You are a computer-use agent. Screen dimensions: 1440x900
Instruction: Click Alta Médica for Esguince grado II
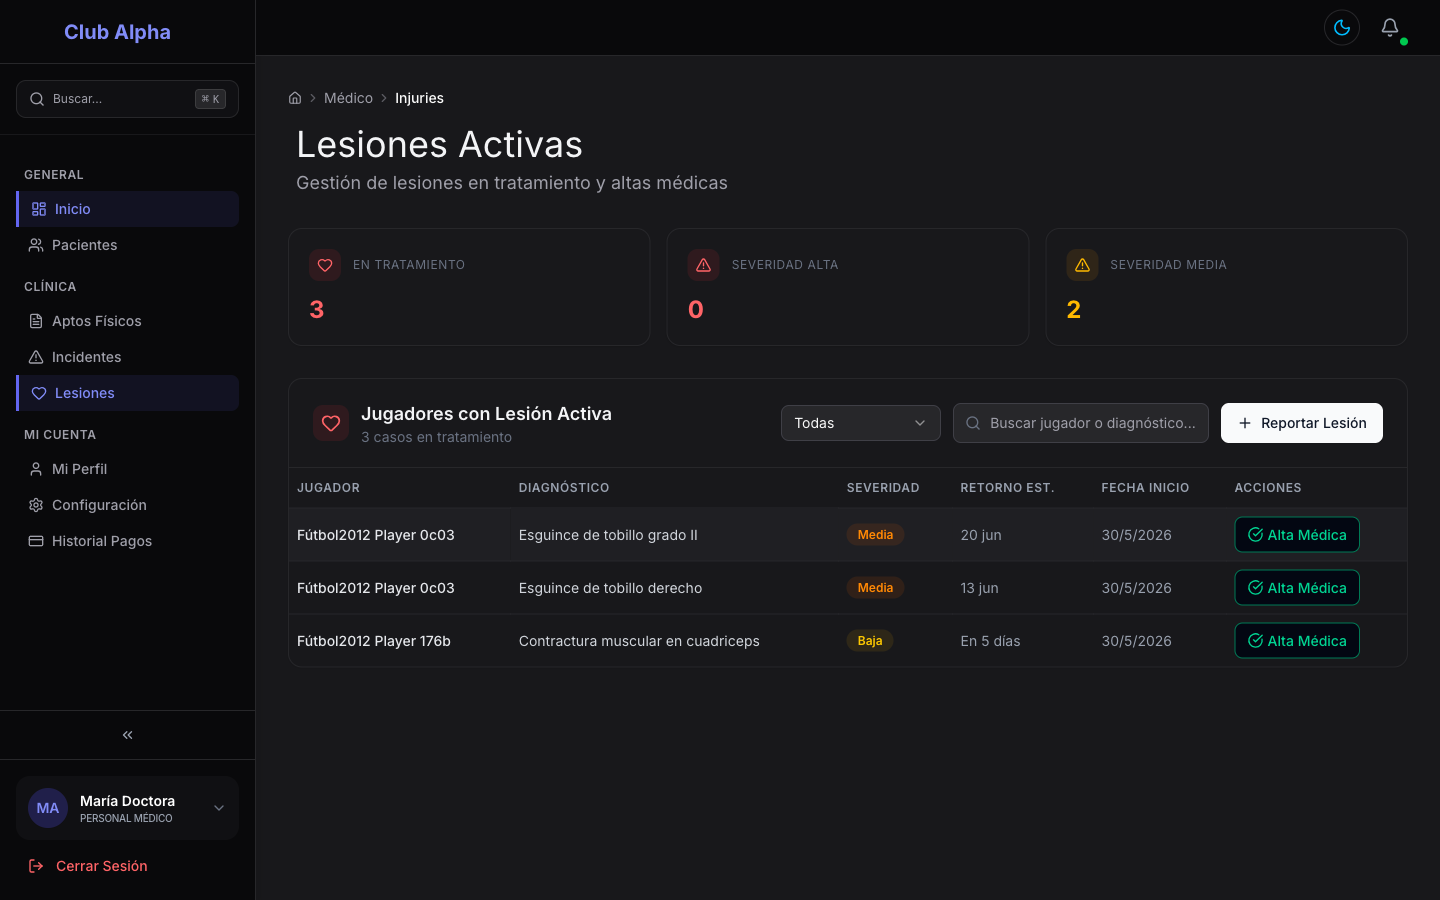1297,535
